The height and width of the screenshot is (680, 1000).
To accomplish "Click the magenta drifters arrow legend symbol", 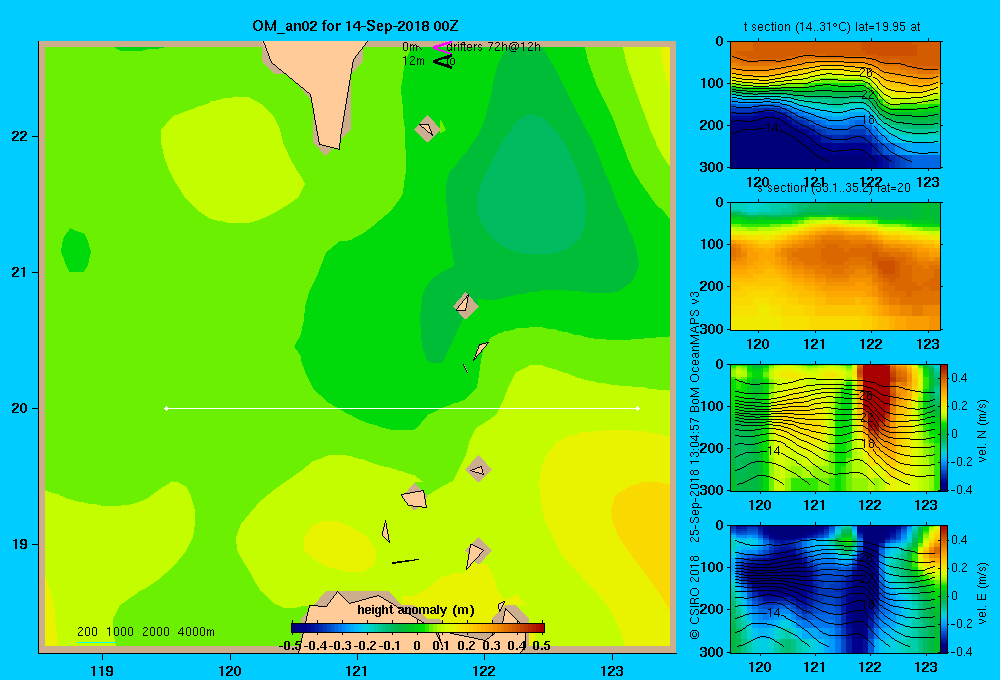I will click(442, 47).
